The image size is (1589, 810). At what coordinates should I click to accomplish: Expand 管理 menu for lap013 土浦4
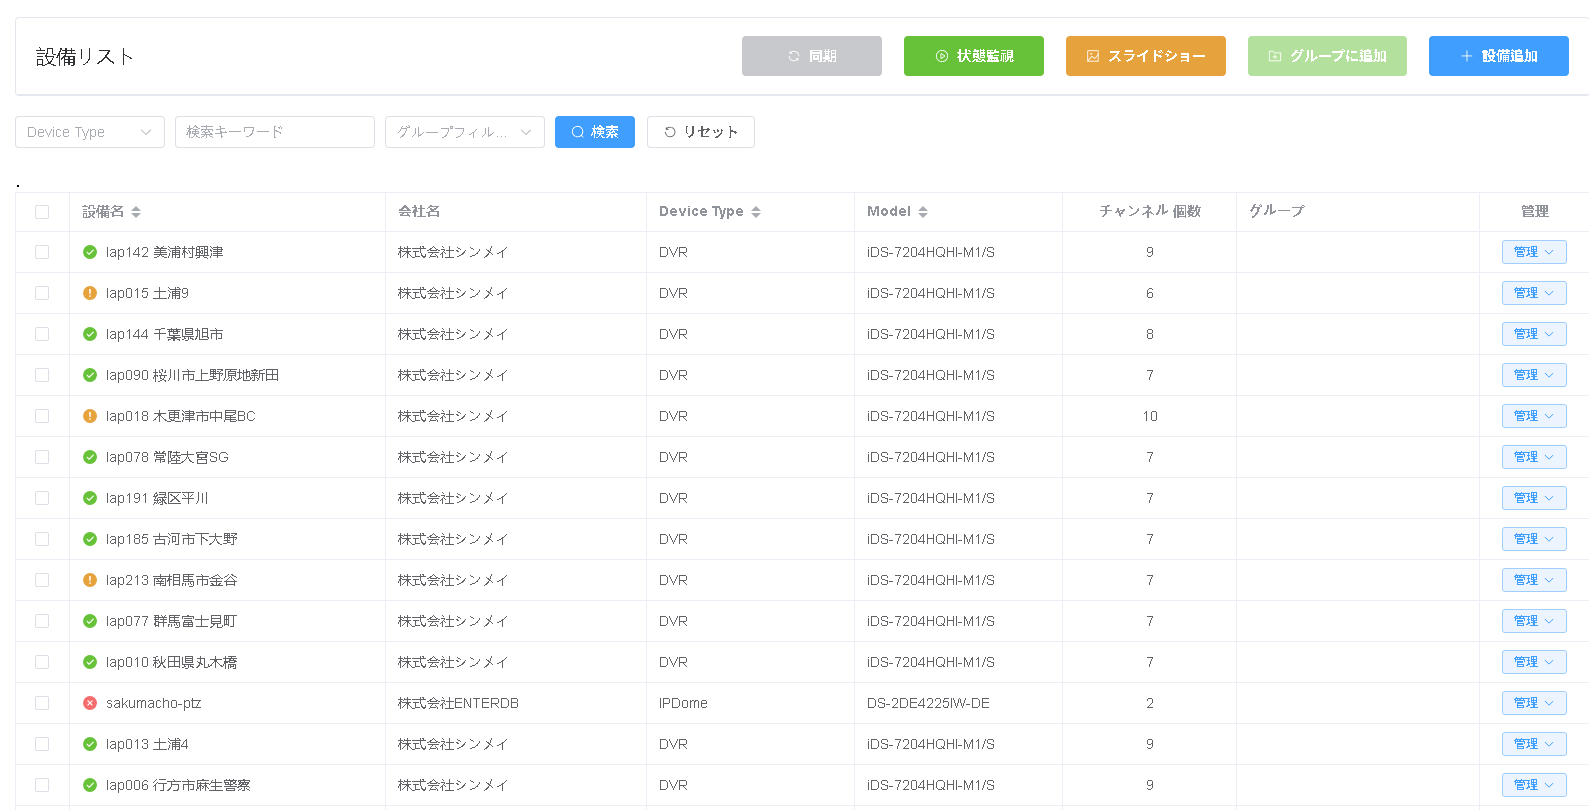(1534, 744)
